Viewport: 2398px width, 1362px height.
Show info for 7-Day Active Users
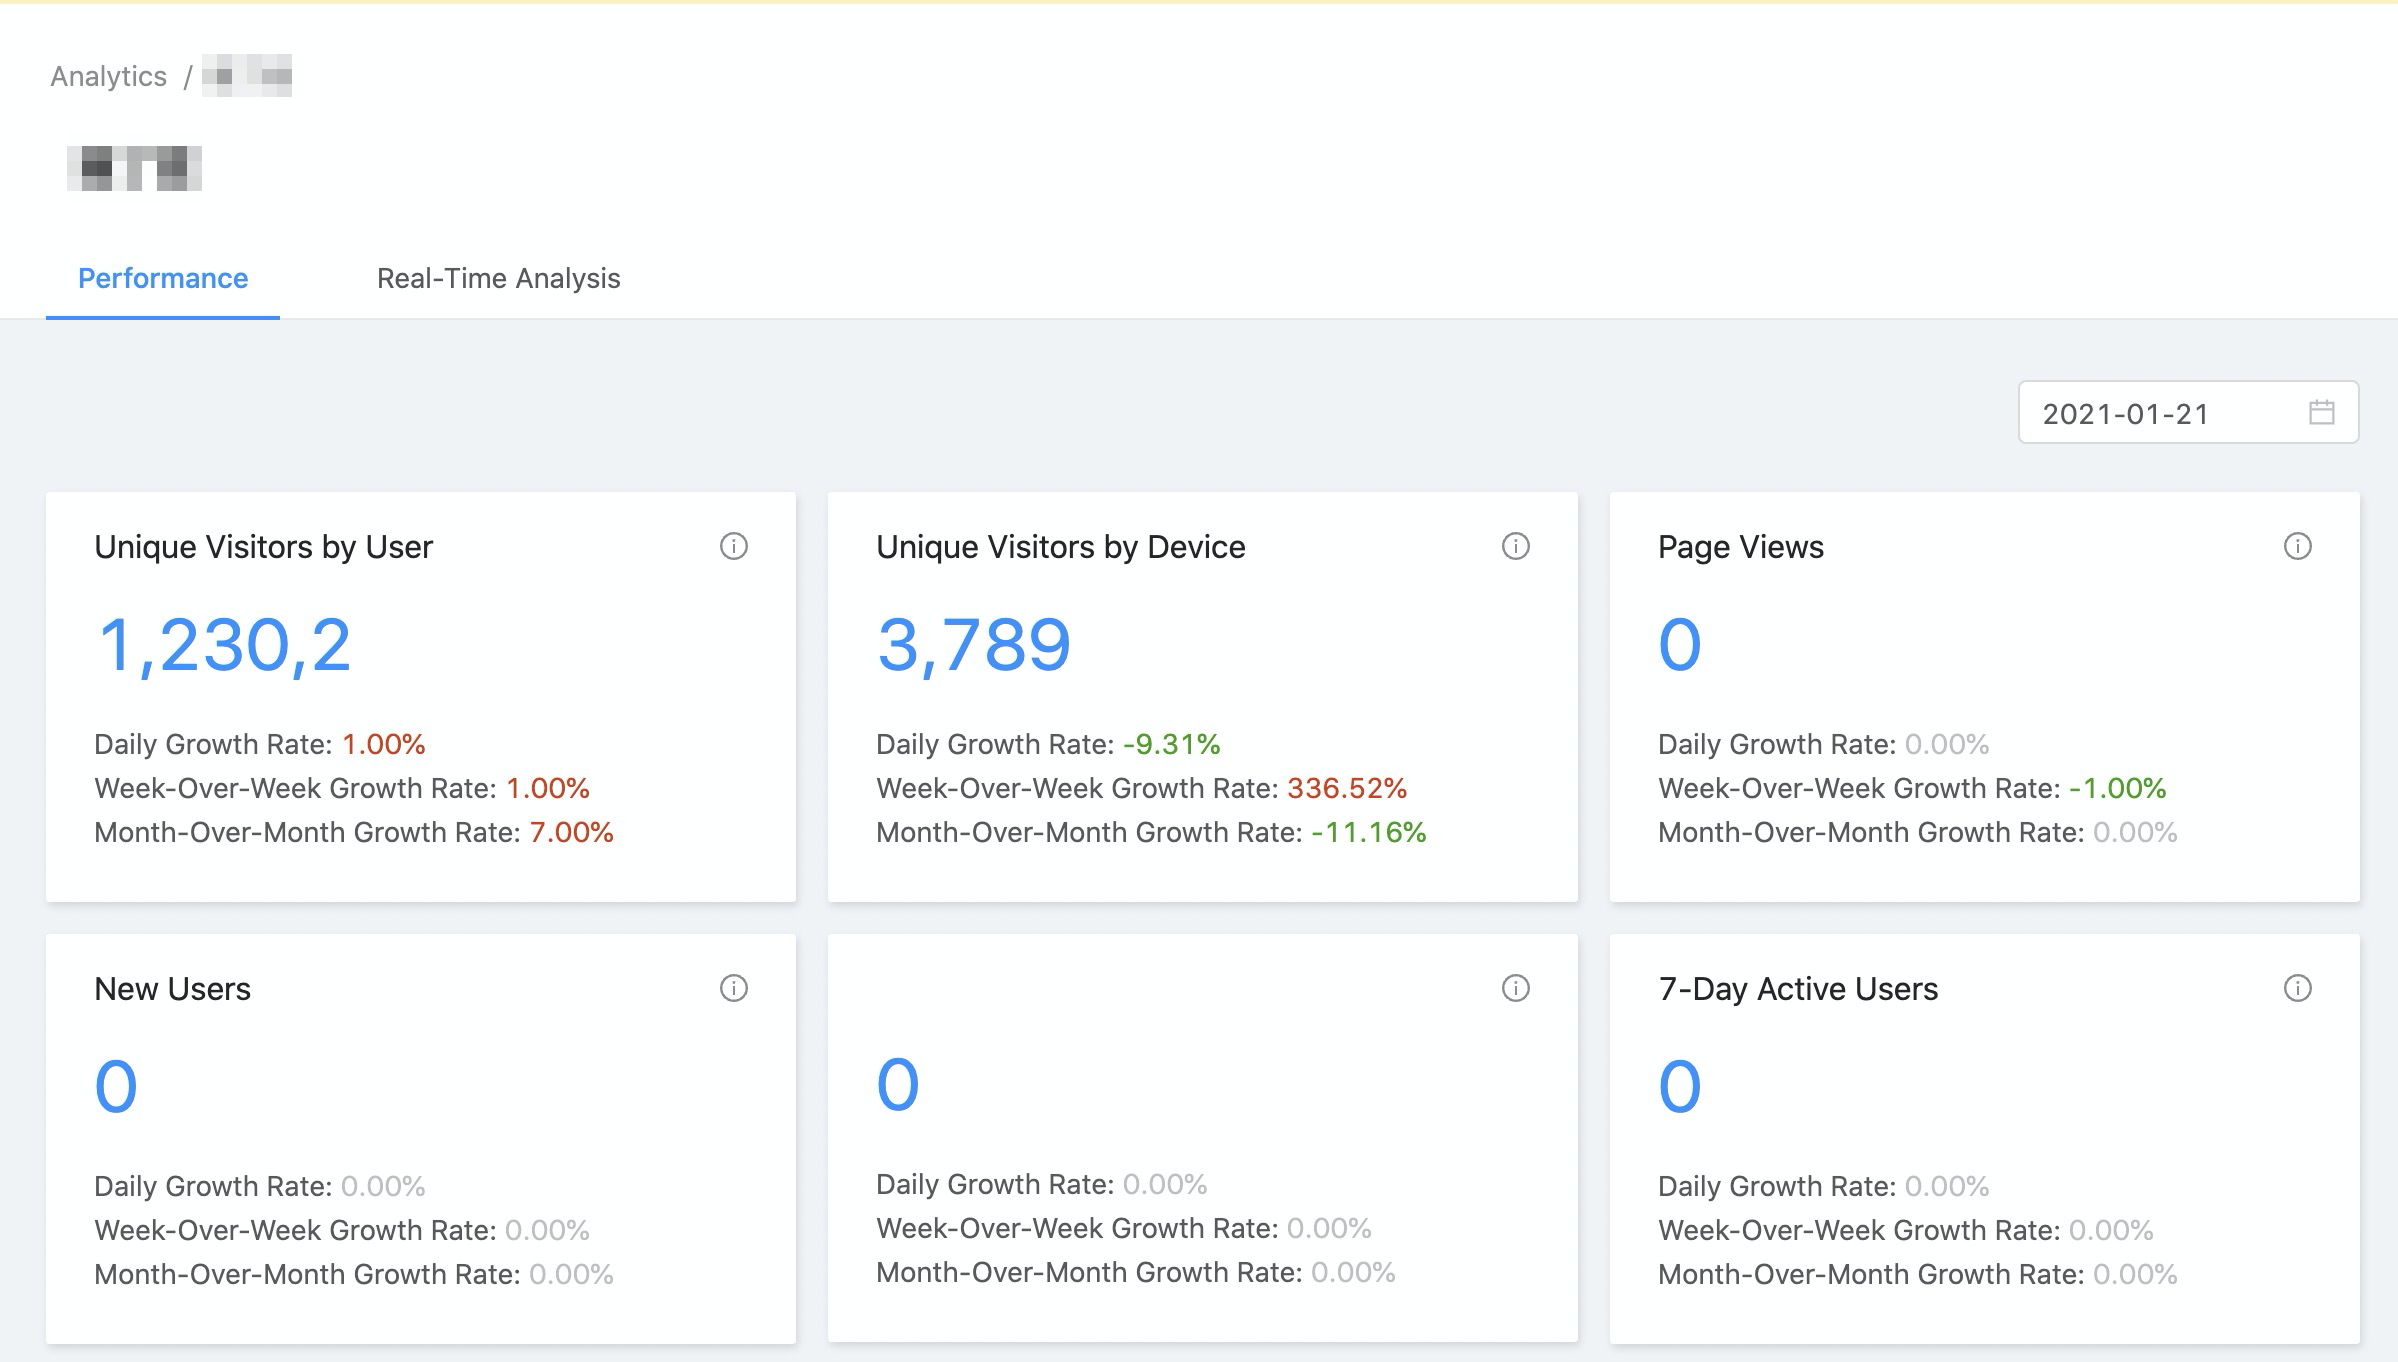point(2297,988)
